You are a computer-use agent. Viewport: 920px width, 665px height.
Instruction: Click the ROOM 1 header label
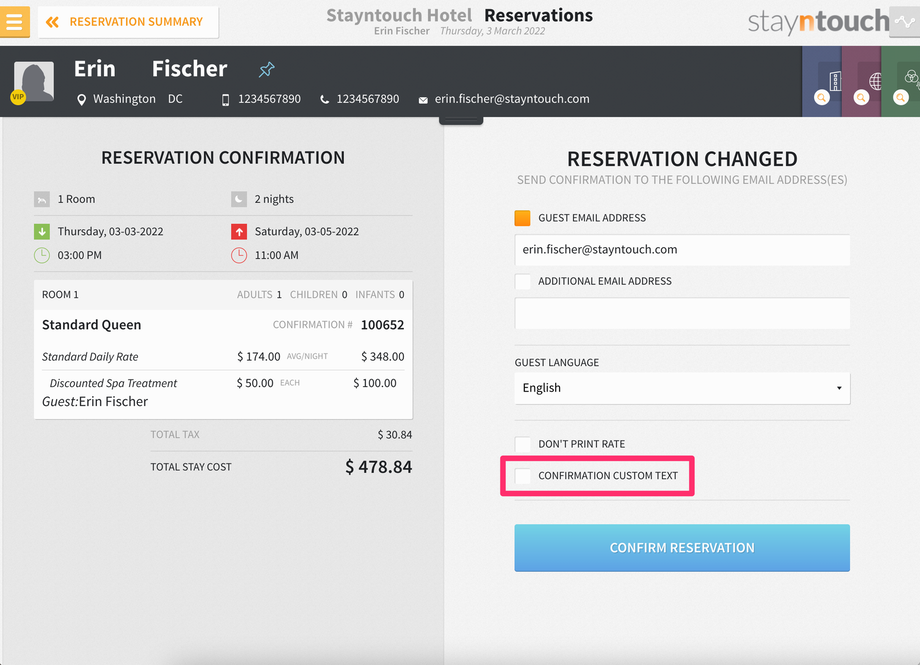60,295
